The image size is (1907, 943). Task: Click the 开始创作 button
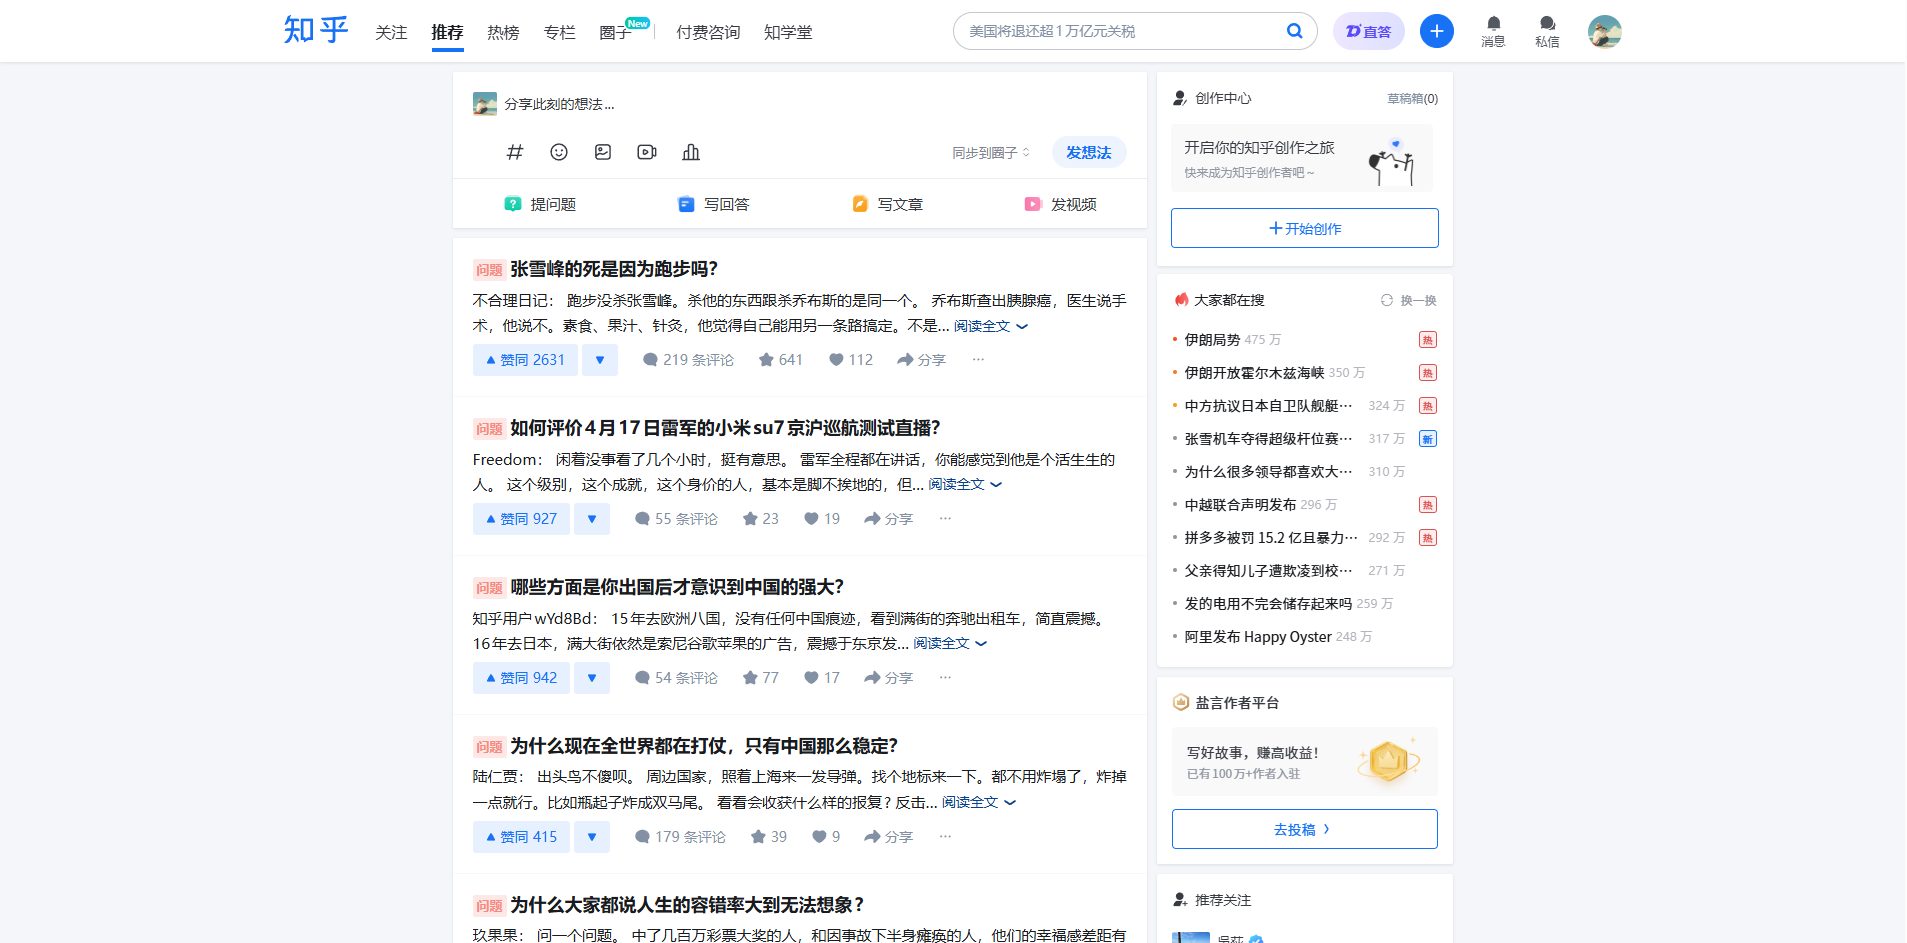1303,227
